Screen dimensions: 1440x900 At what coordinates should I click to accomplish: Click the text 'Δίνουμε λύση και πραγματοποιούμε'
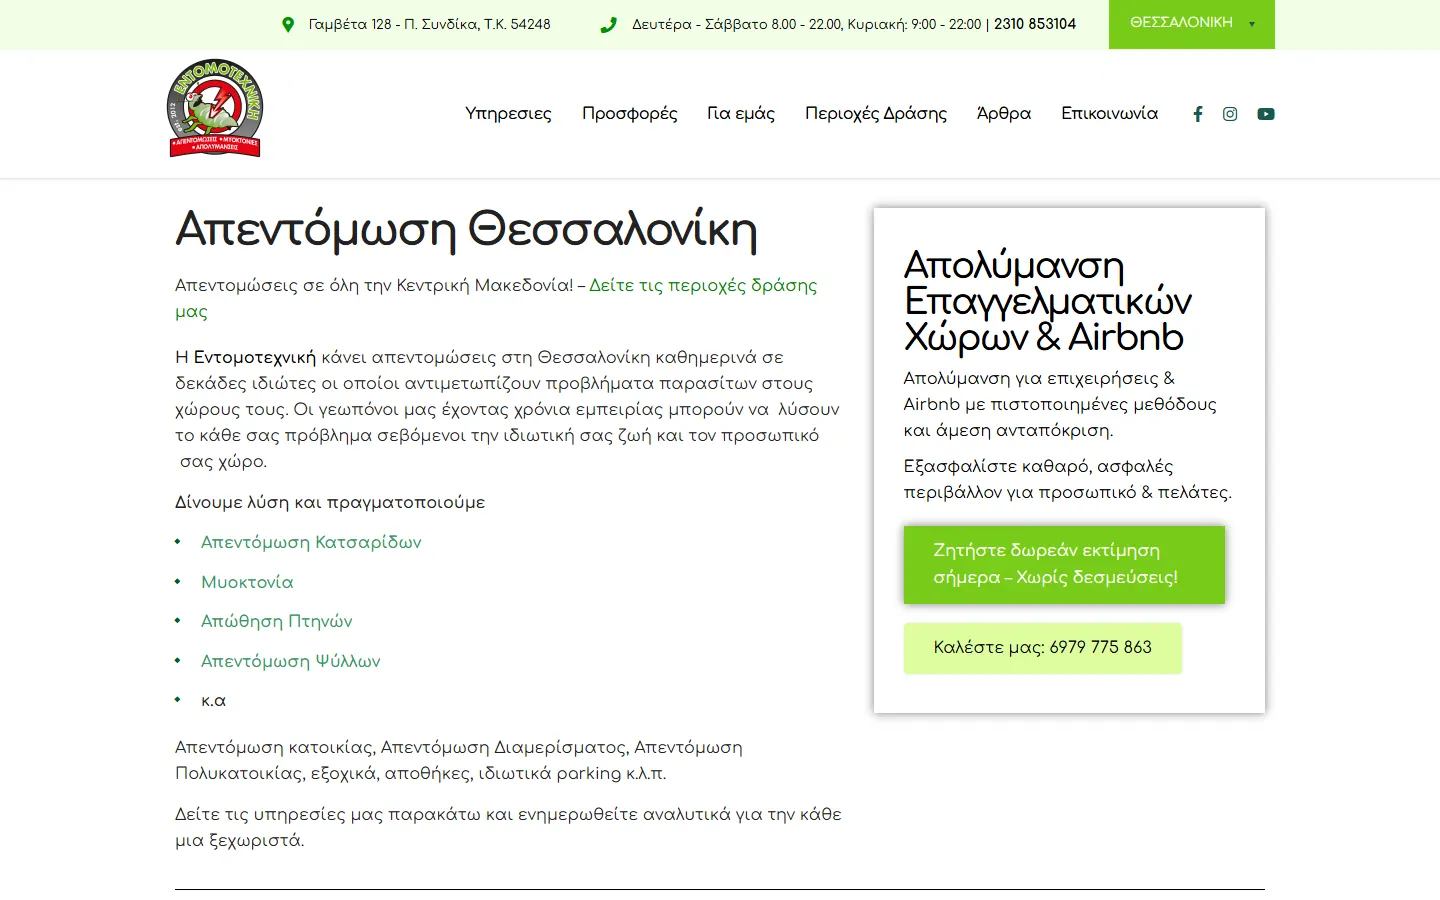tap(330, 502)
